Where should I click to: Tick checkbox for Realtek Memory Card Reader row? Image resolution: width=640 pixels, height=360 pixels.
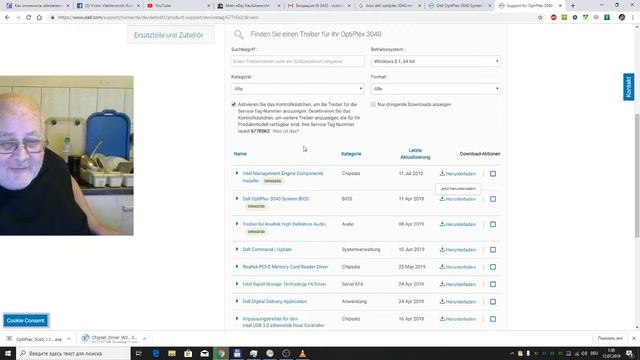tap(493, 267)
